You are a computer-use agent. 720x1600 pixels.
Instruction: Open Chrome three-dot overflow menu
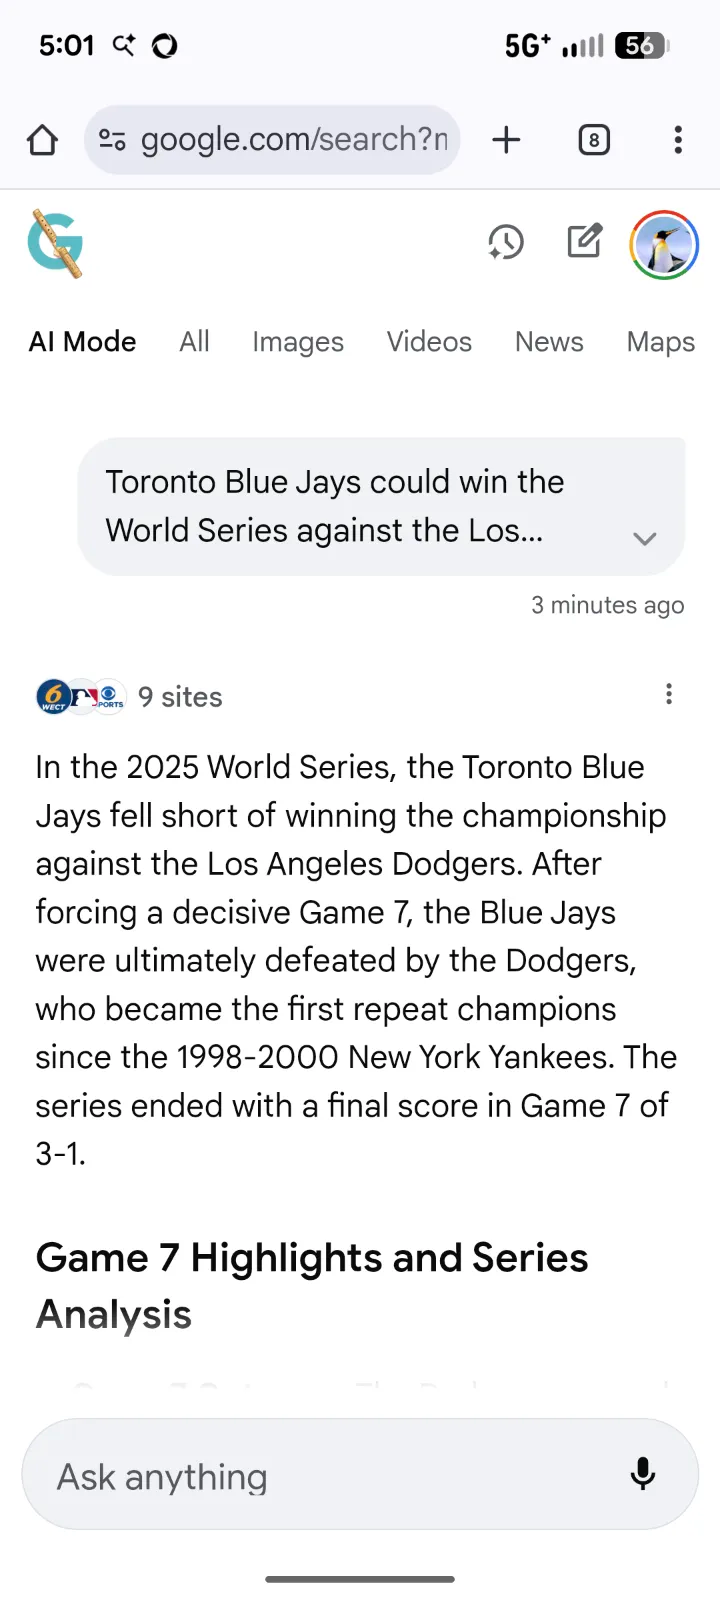click(678, 140)
